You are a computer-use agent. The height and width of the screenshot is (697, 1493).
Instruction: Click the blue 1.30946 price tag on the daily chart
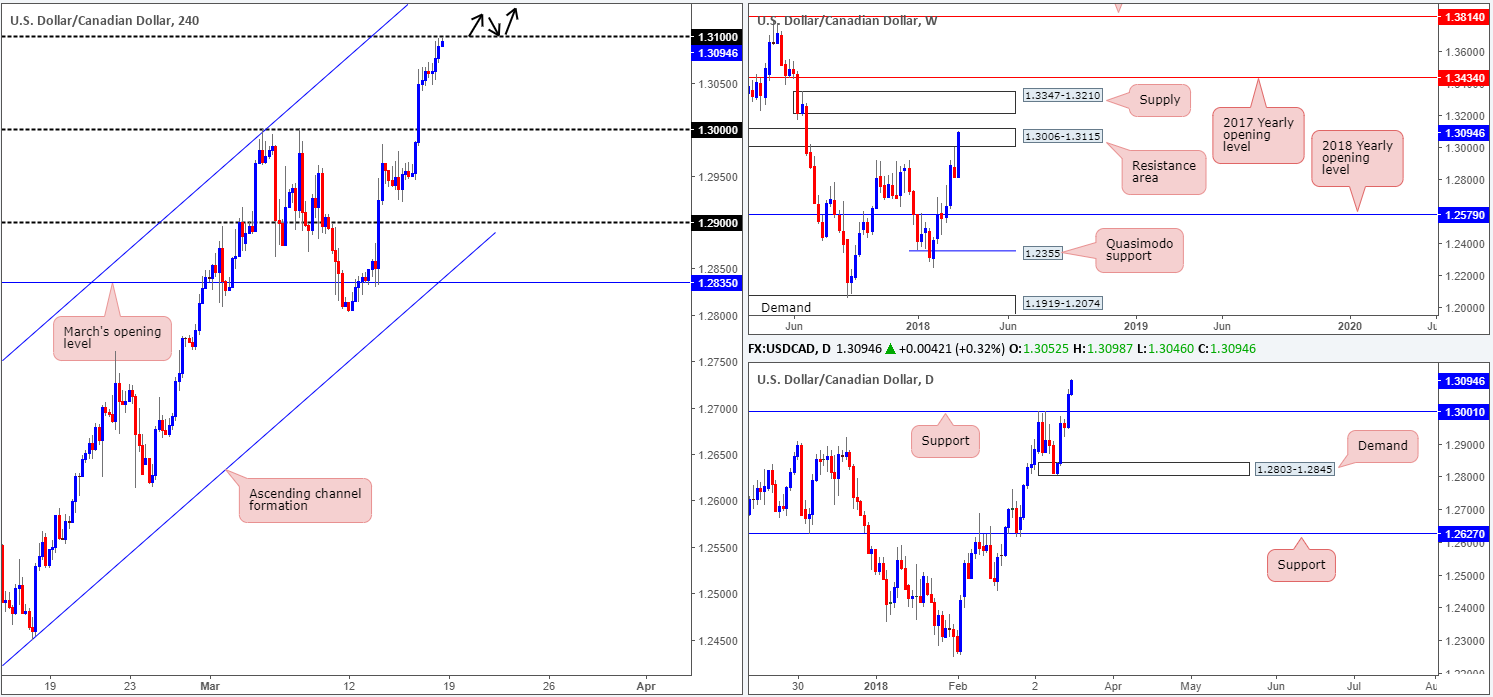pos(1463,381)
